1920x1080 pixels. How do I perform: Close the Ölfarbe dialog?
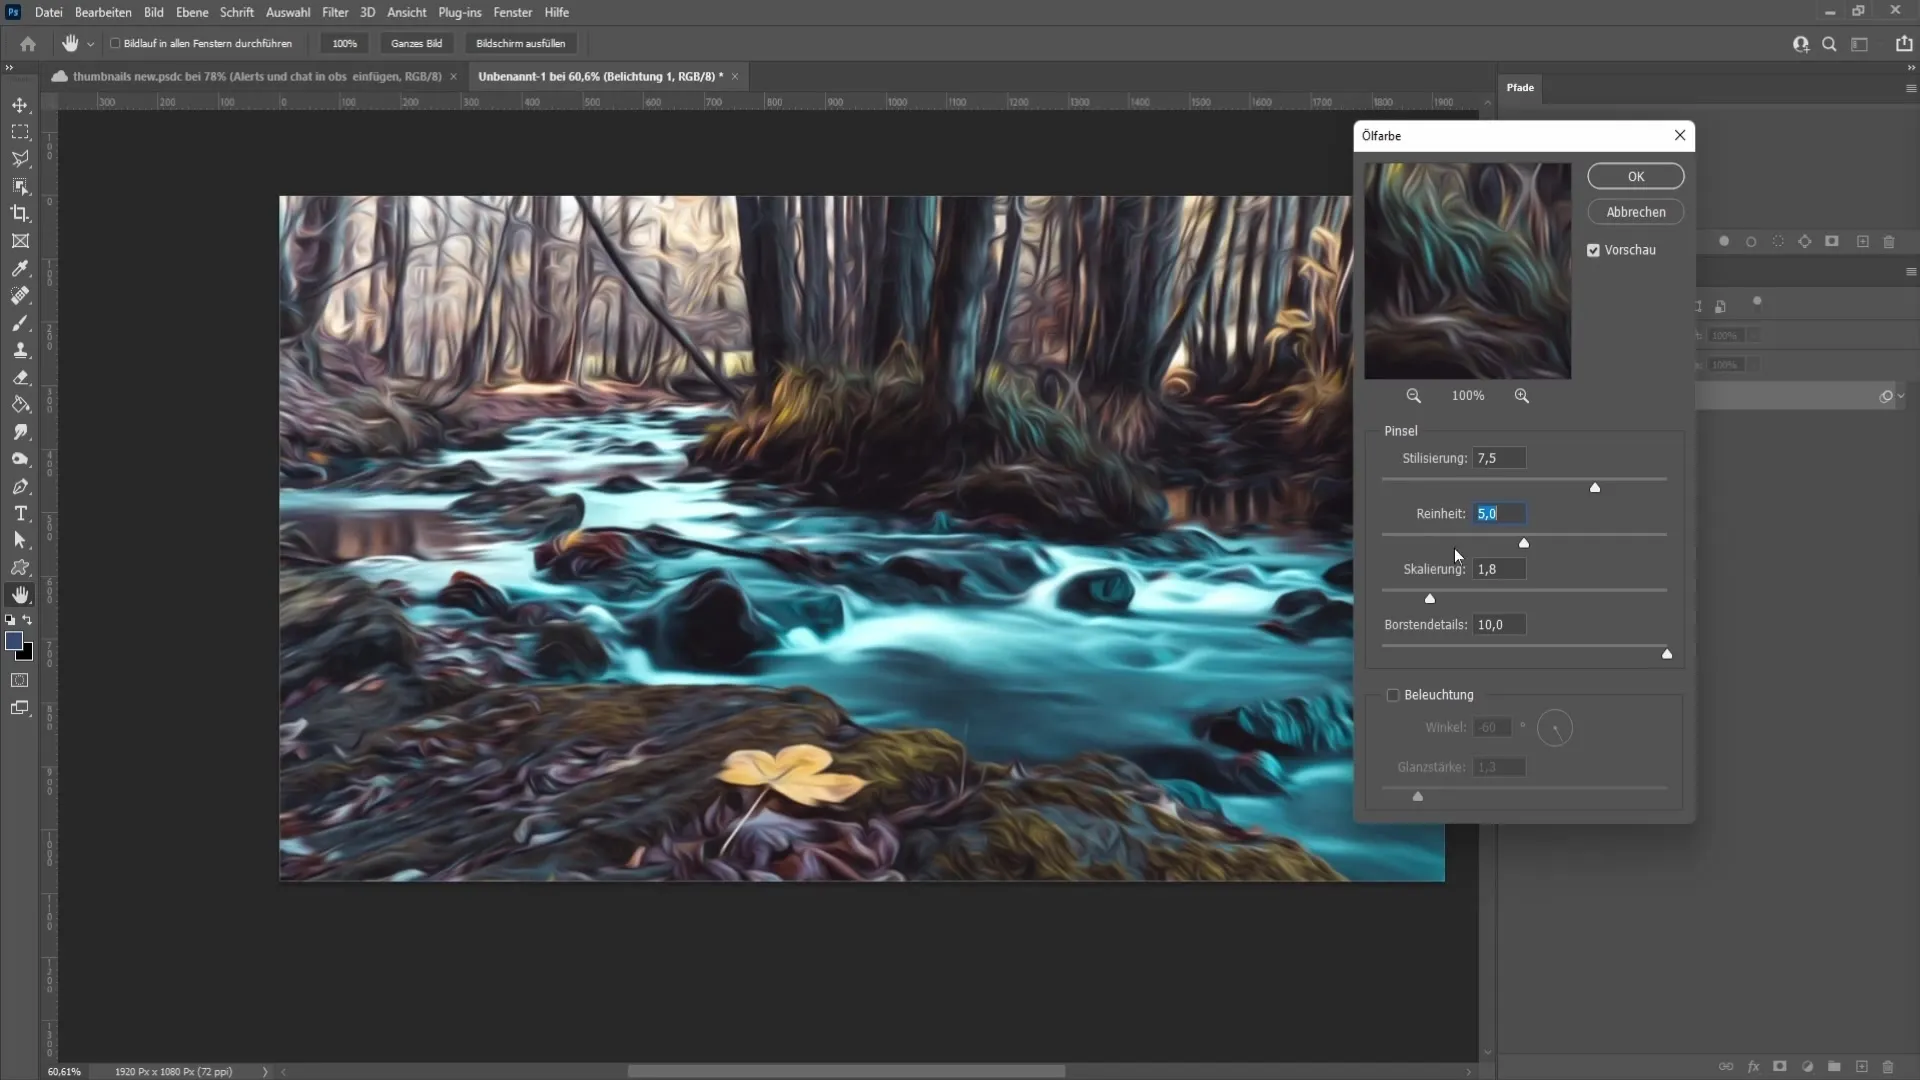point(1680,136)
